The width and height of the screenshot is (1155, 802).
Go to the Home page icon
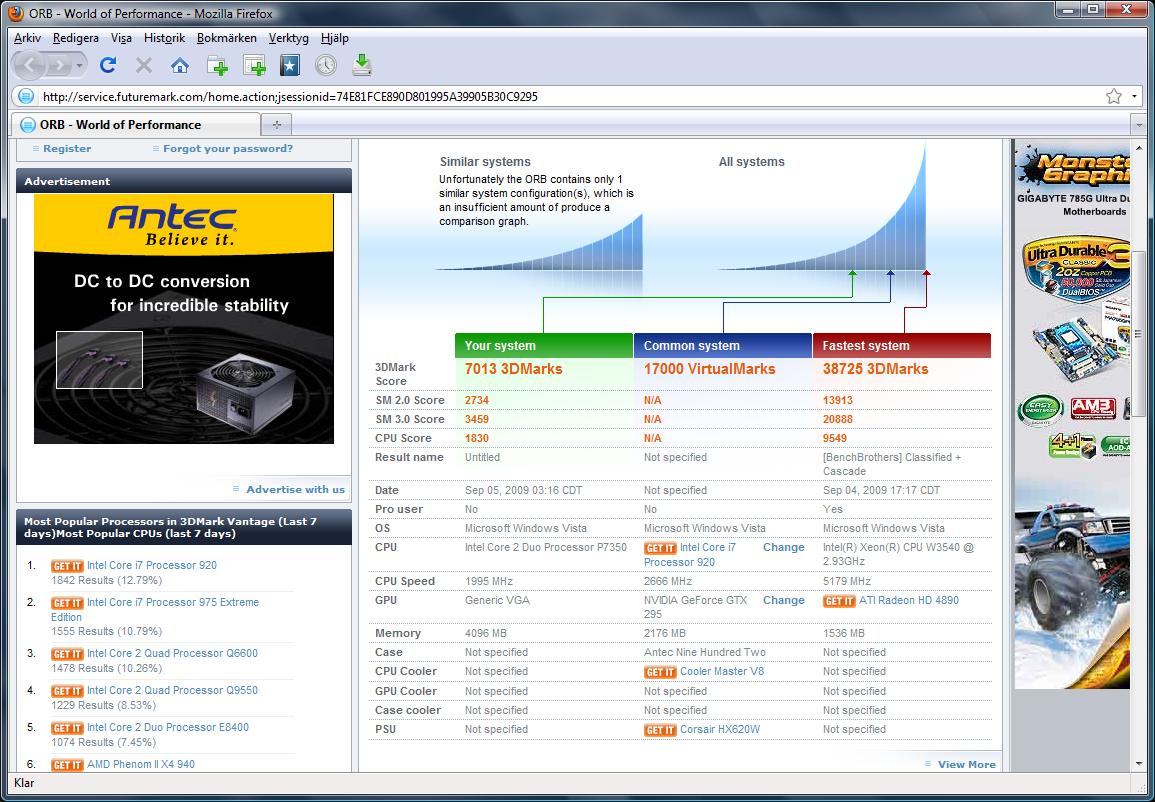click(x=180, y=66)
